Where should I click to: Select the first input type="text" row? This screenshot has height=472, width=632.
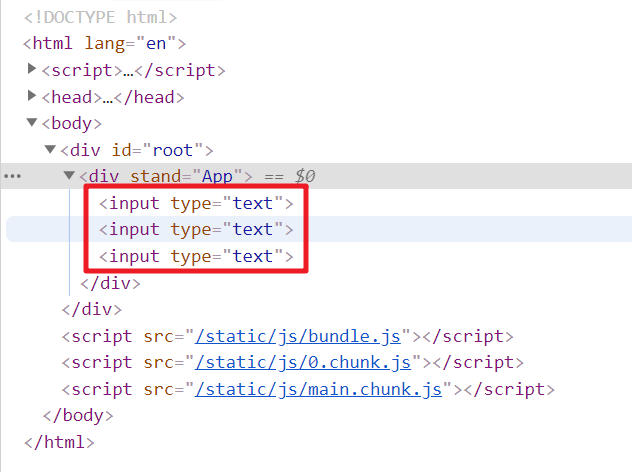pyautogui.click(x=196, y=203)
